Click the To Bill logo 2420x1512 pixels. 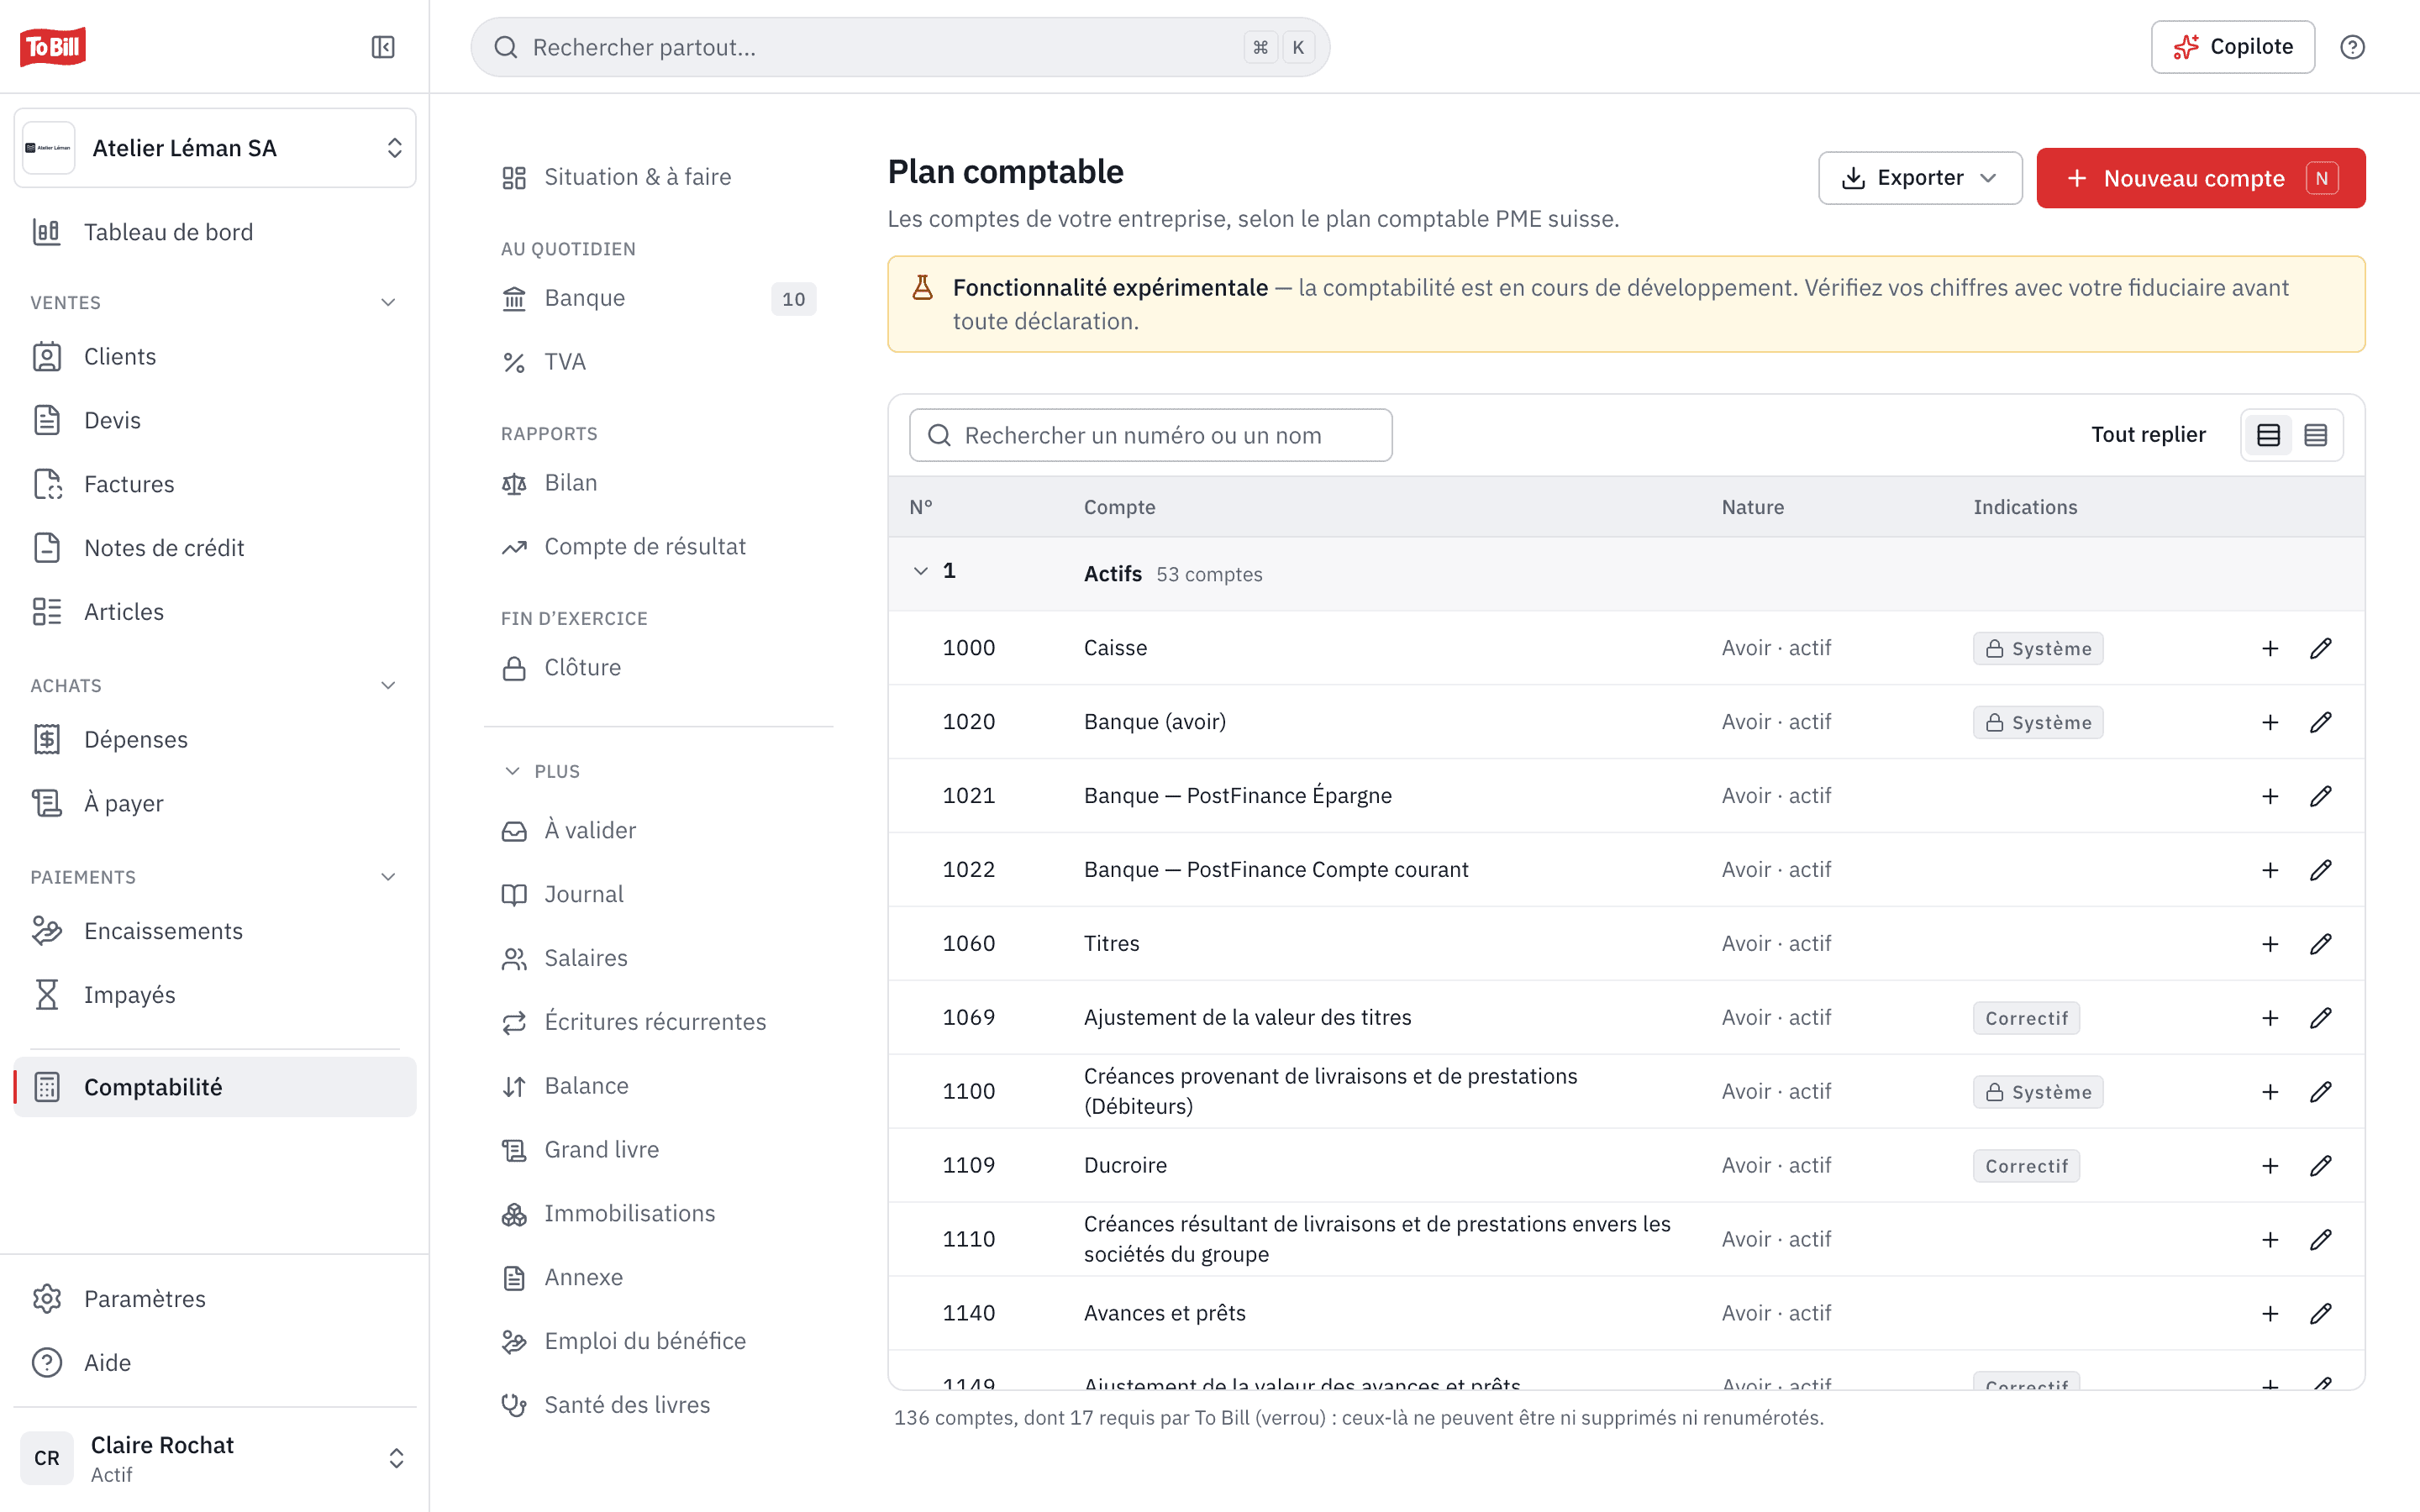pyautogui.click(x=53, y=47)
